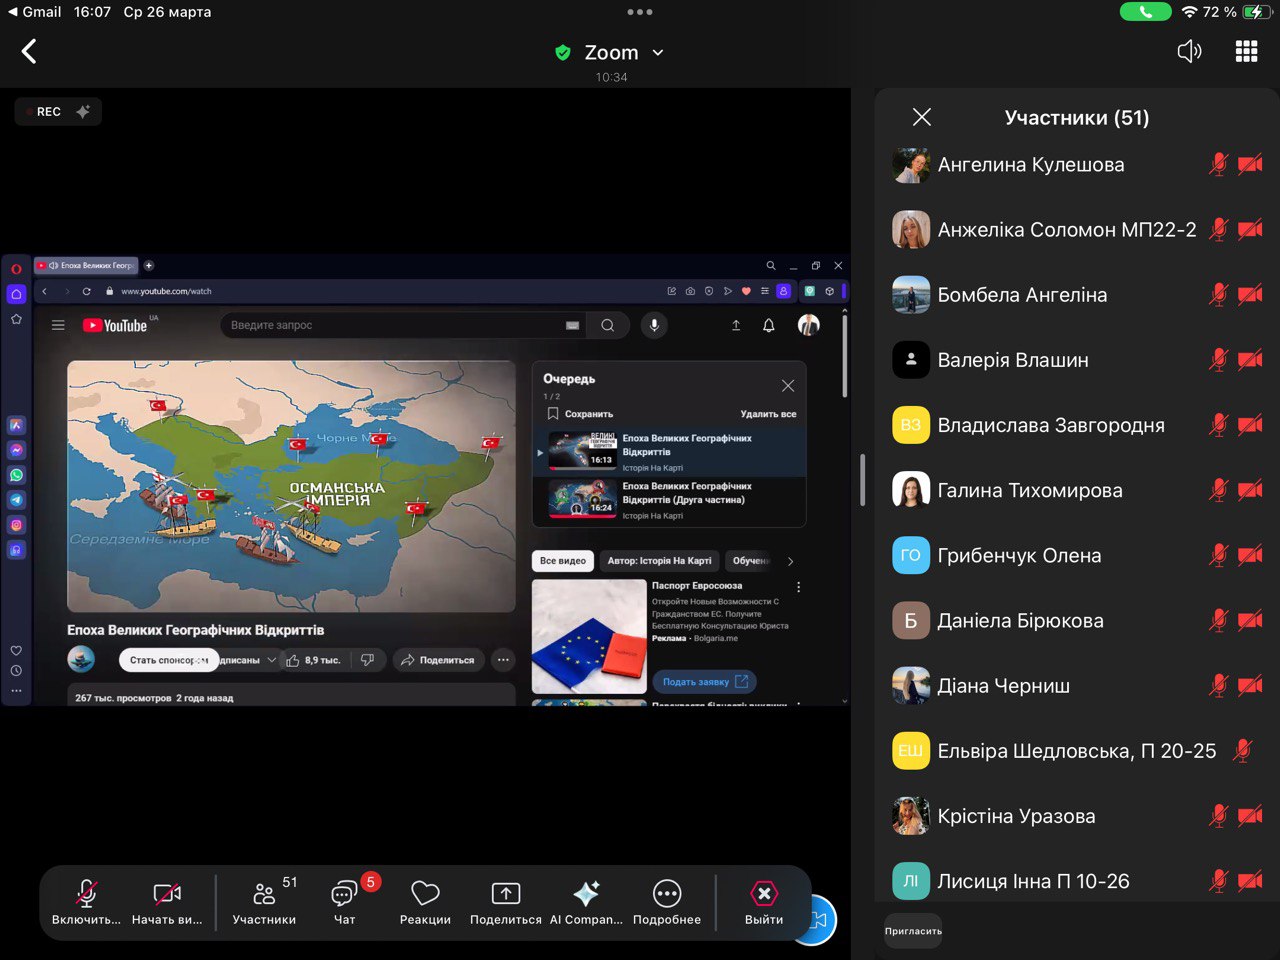Screen dimensions: 1280x960
Task: Tap the REC recording indicator
Action: coord(43,112)
